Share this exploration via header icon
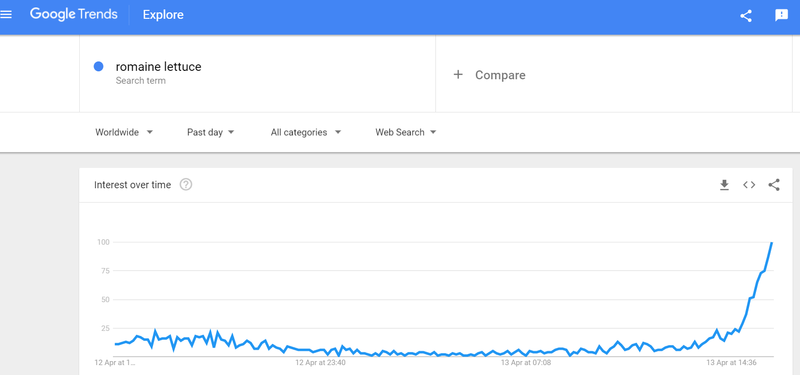This screenshot has height=375, width=800. [746, 16]
